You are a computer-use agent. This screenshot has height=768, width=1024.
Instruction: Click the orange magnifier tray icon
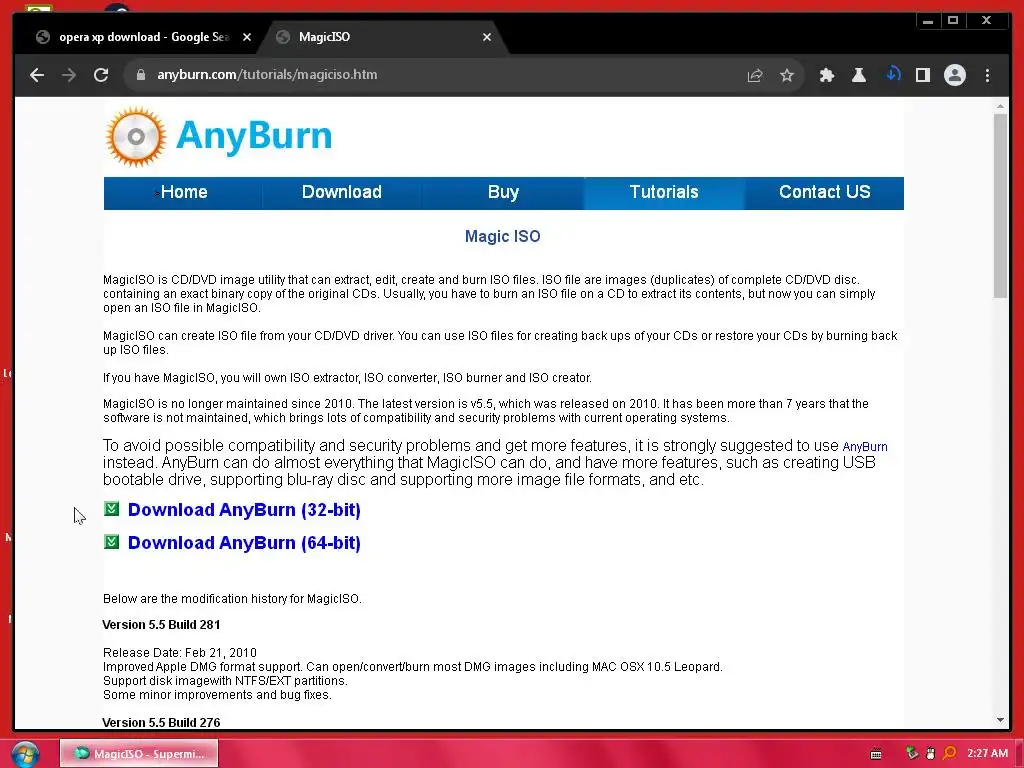[950, 754]
